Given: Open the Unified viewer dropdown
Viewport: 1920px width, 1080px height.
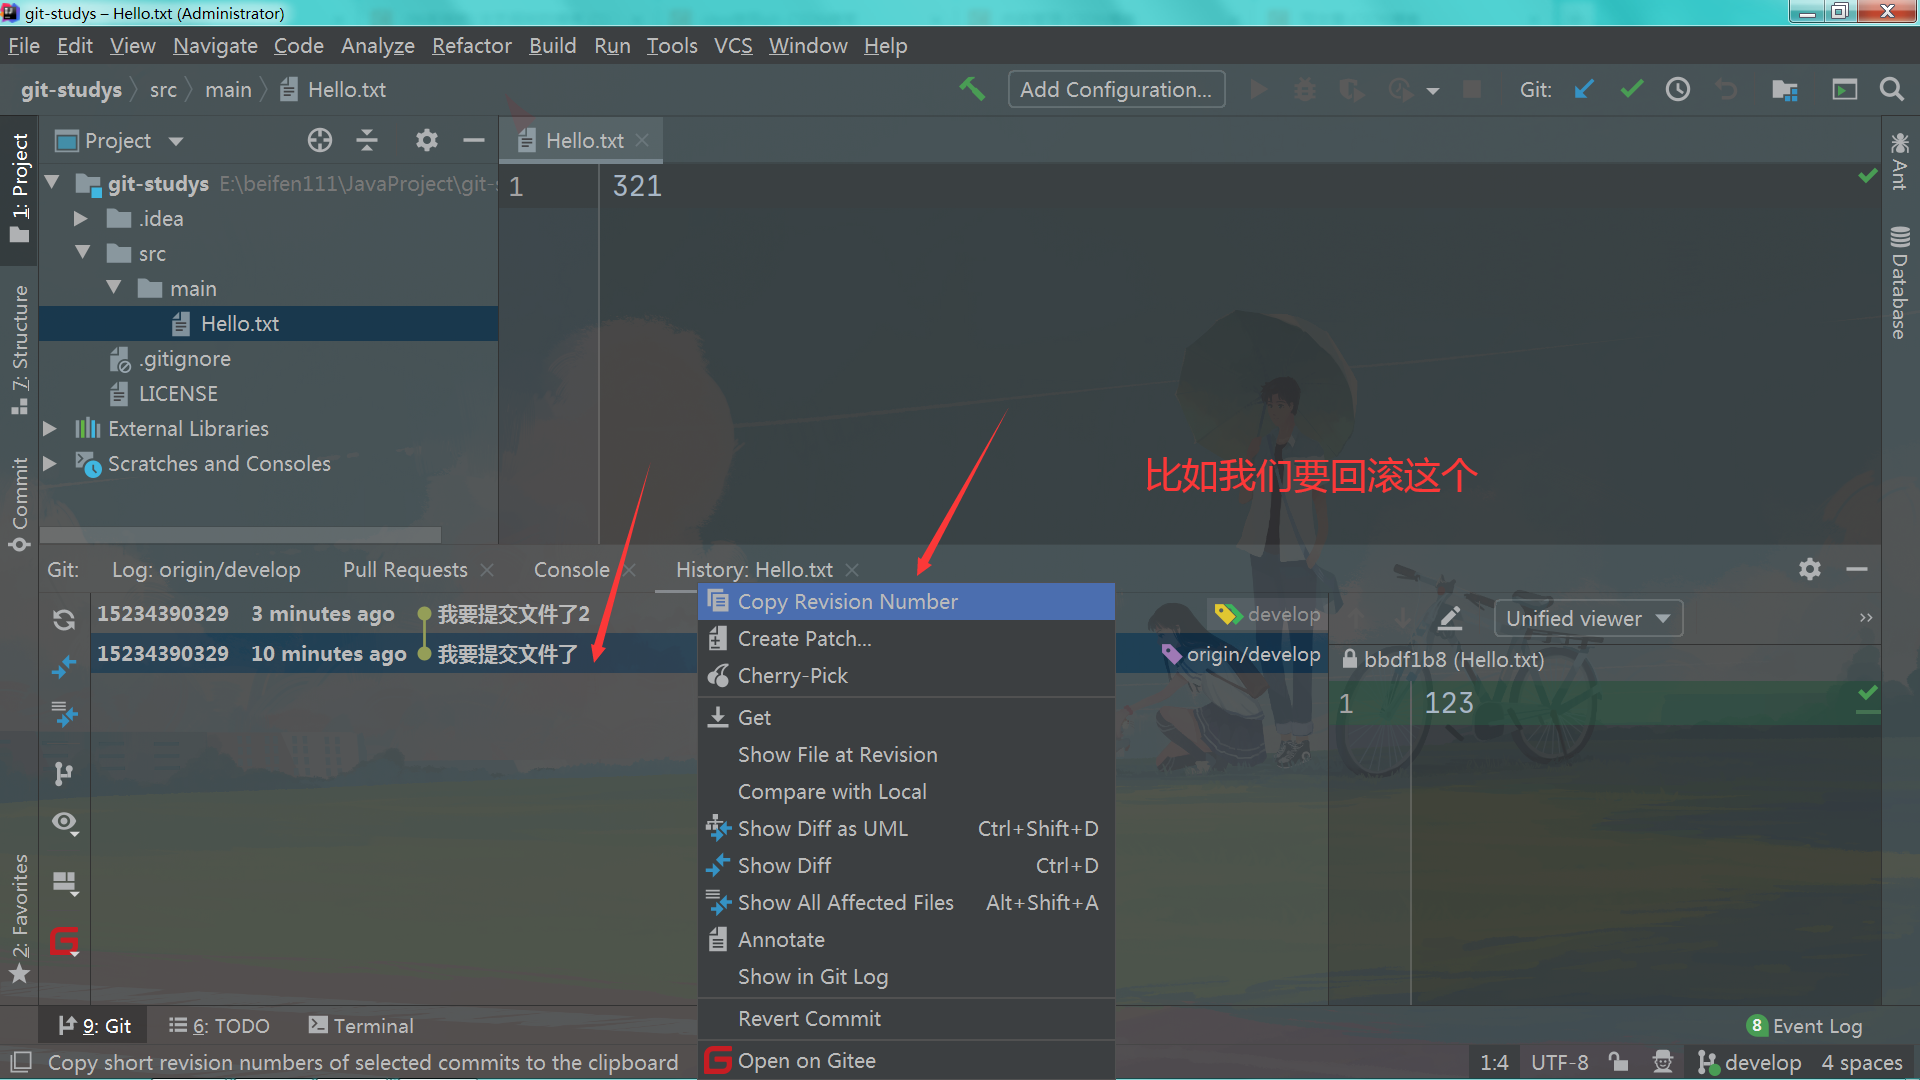Looking at the screenshot, I should pos(1588,618).
